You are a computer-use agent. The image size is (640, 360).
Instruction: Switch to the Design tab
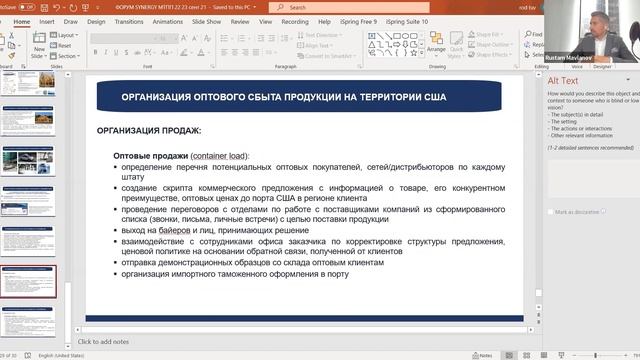96,22
